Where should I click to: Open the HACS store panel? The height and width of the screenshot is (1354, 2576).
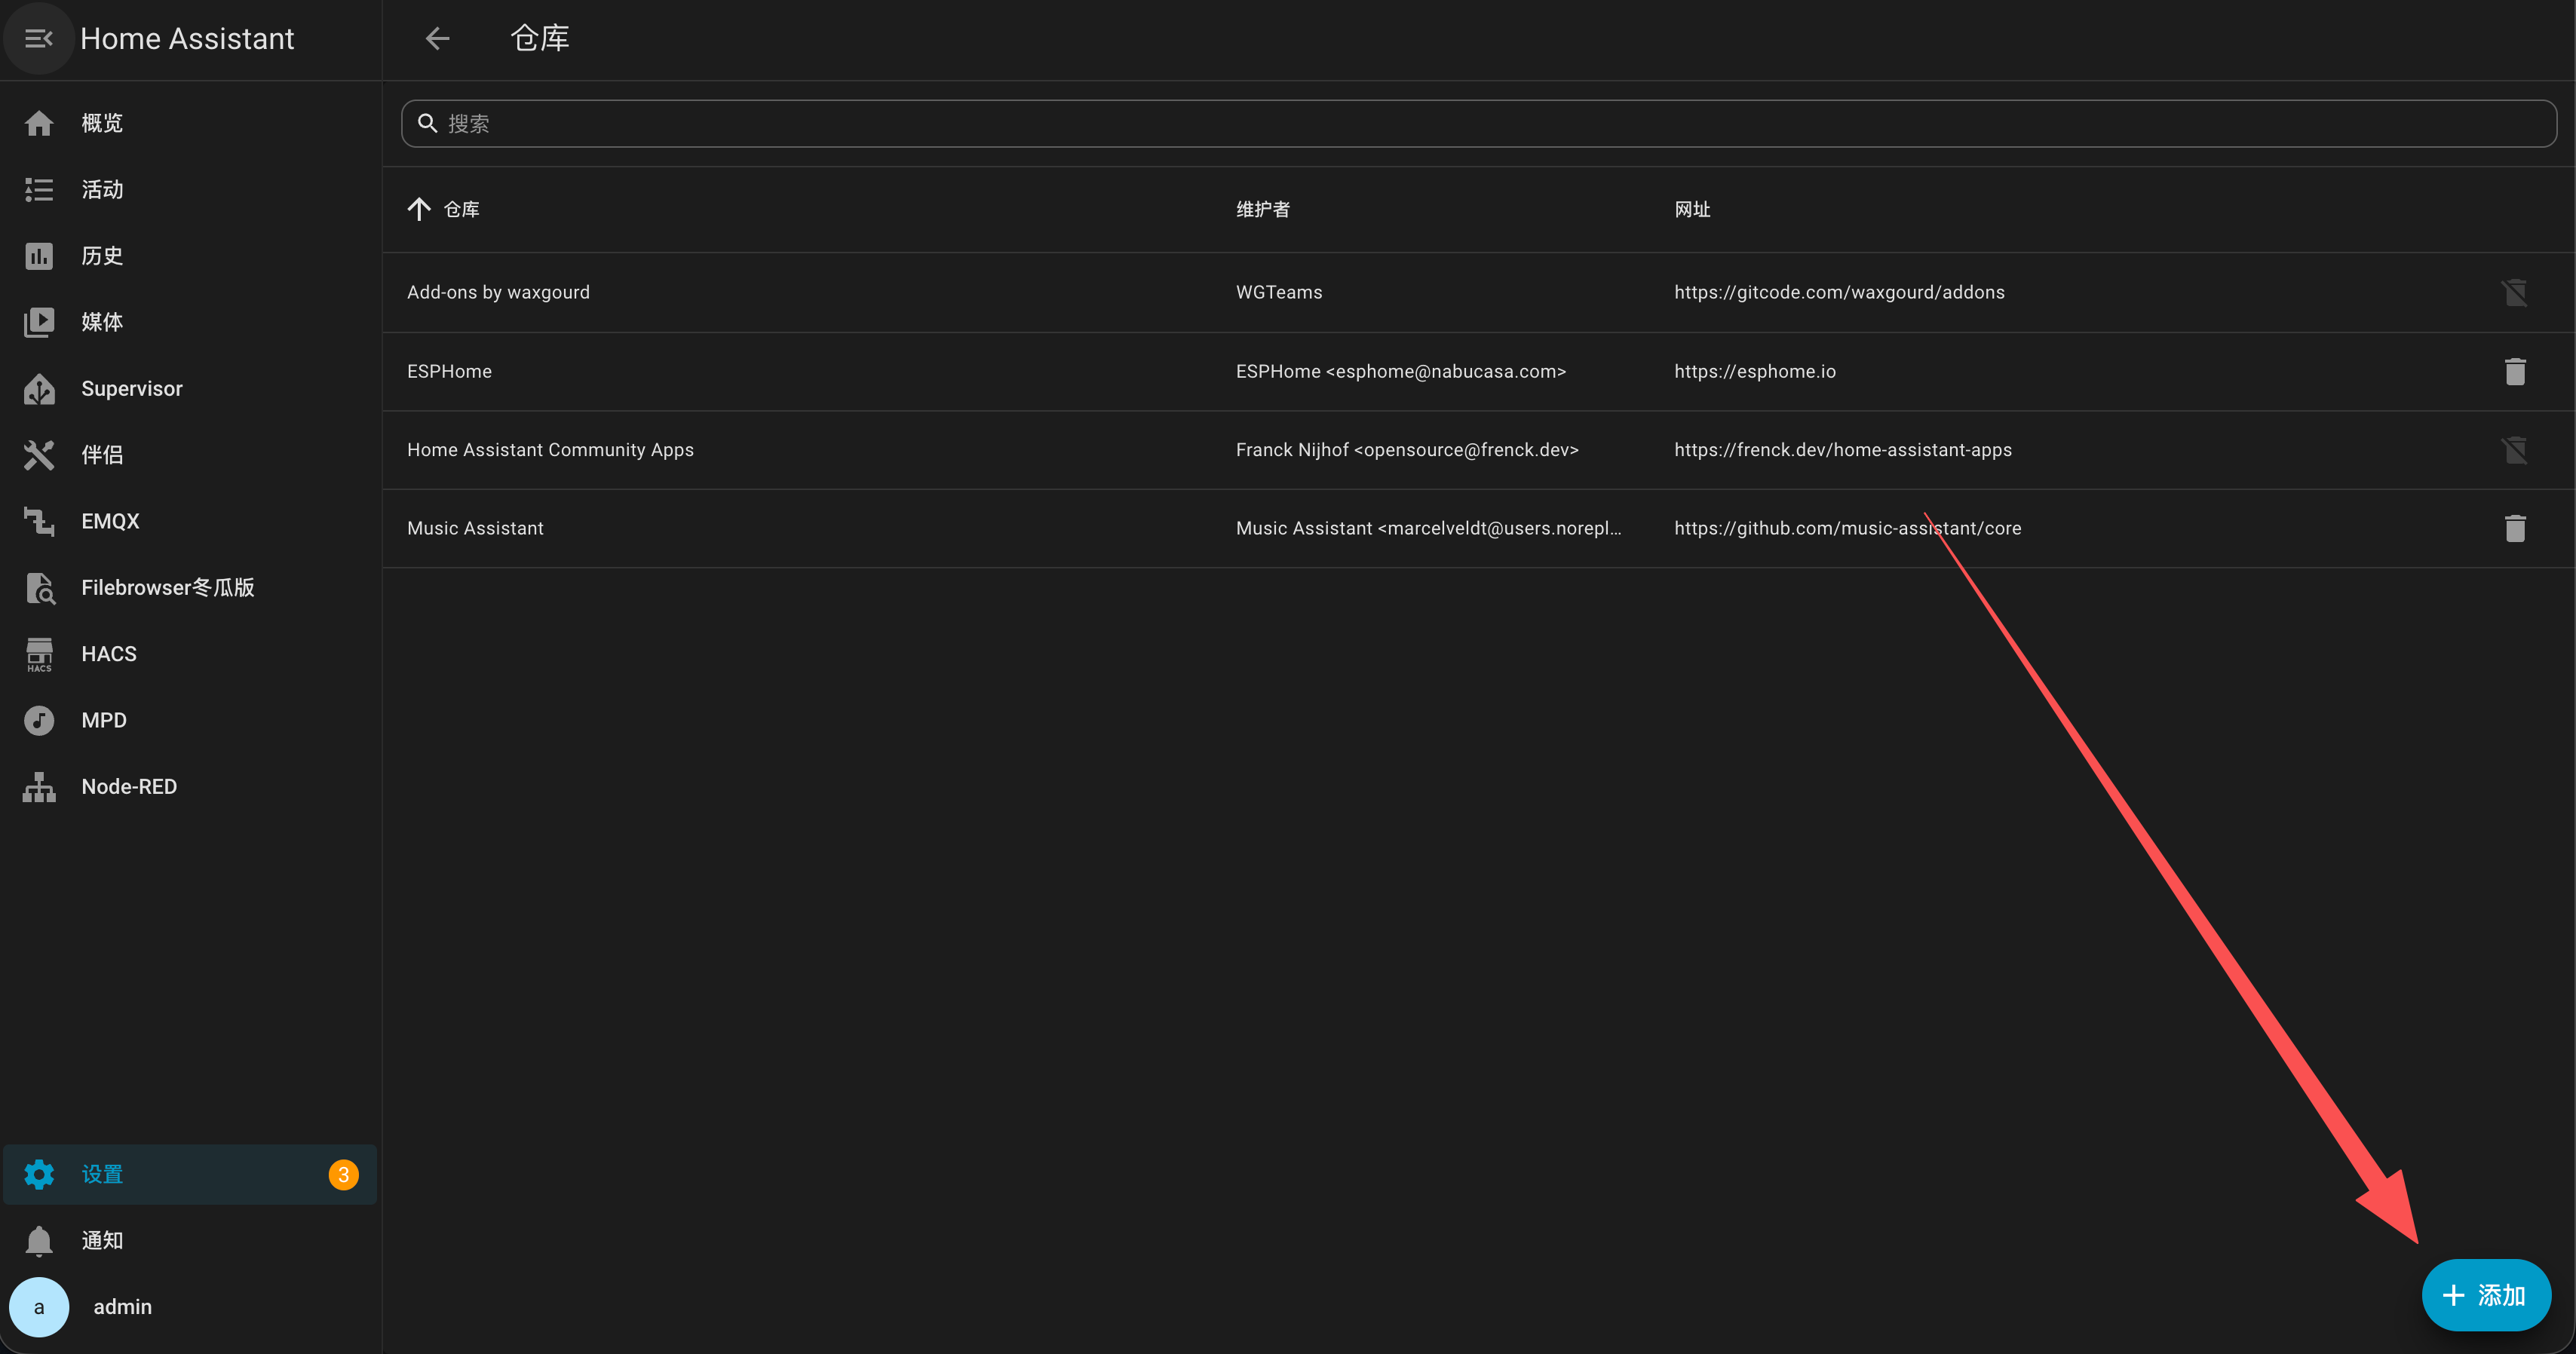pos(190,654)
